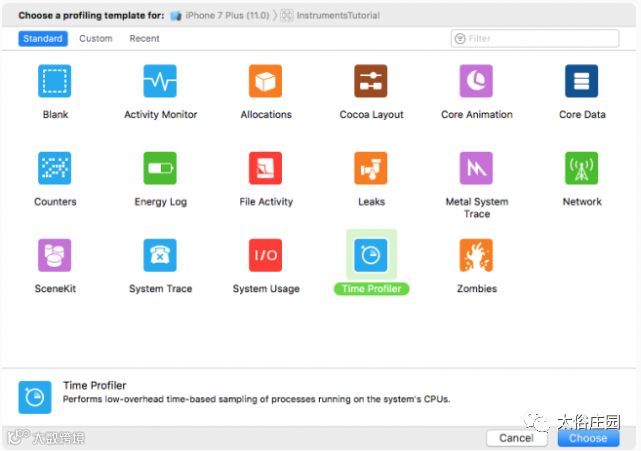Click the Cancel button
This screenshot has width=641, height=451.
(517, 438)
